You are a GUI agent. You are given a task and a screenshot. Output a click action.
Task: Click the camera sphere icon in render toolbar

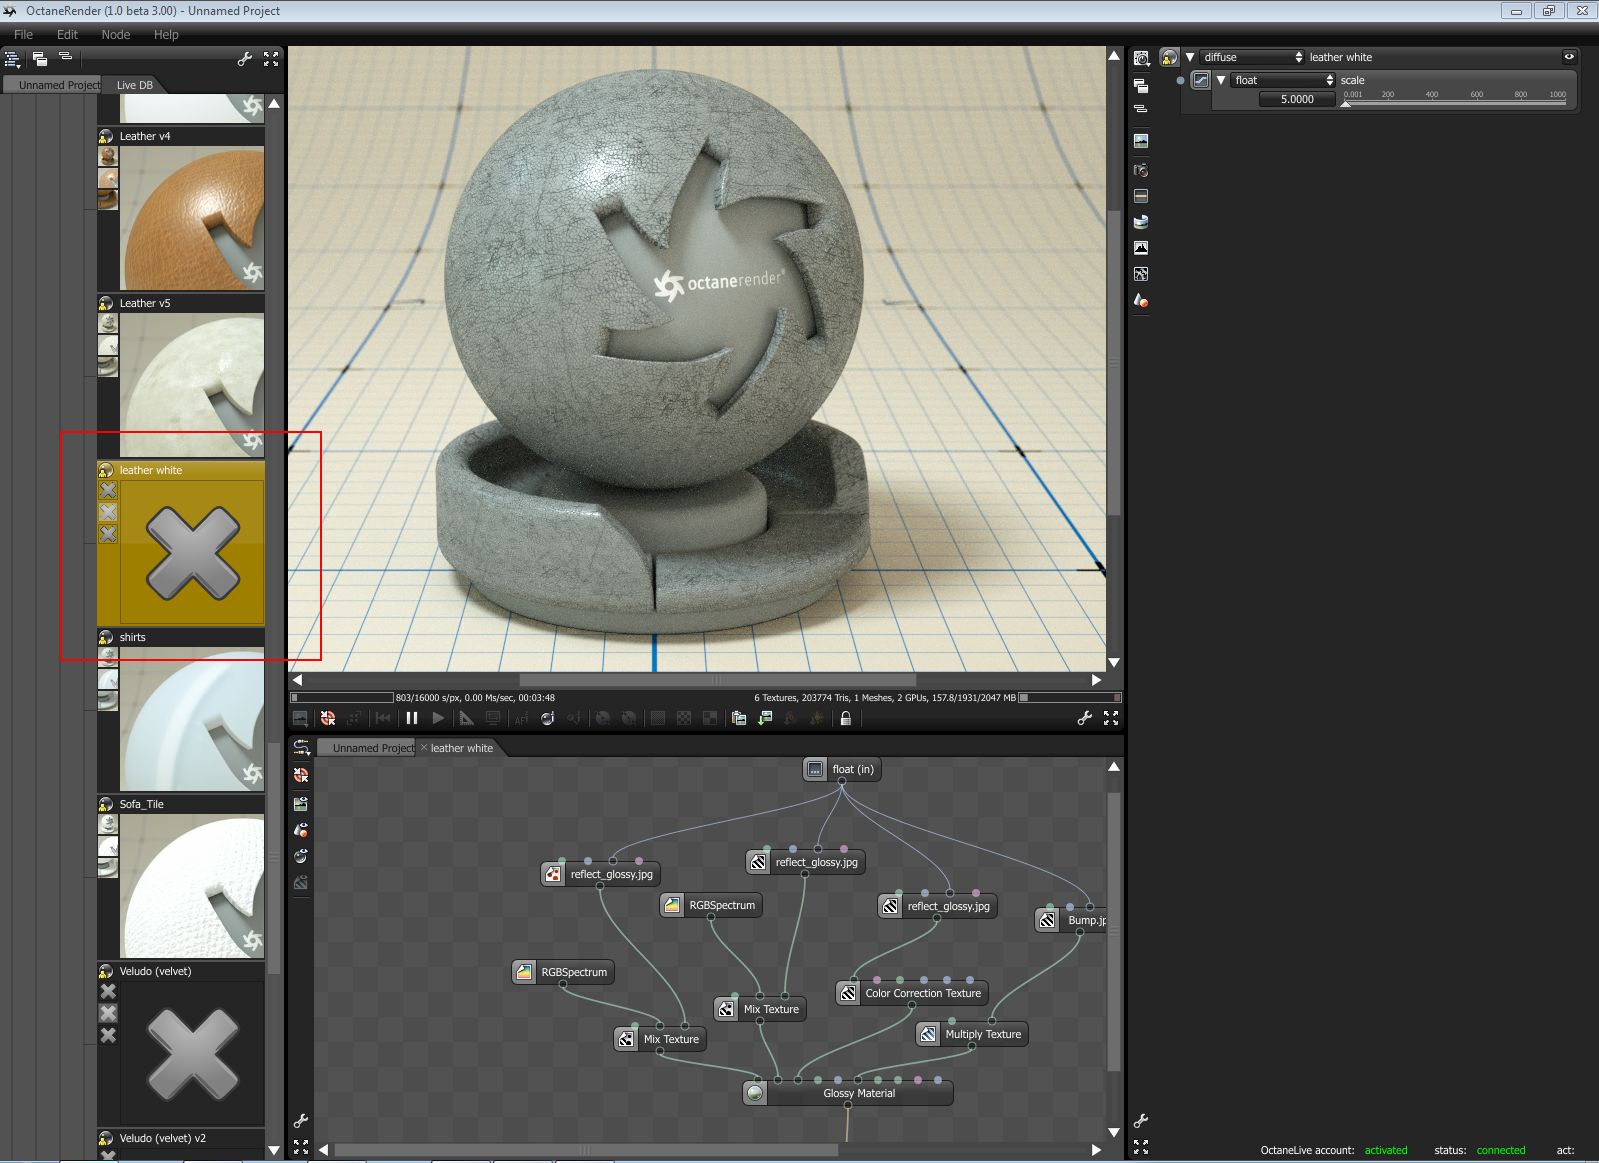[547, 718]
